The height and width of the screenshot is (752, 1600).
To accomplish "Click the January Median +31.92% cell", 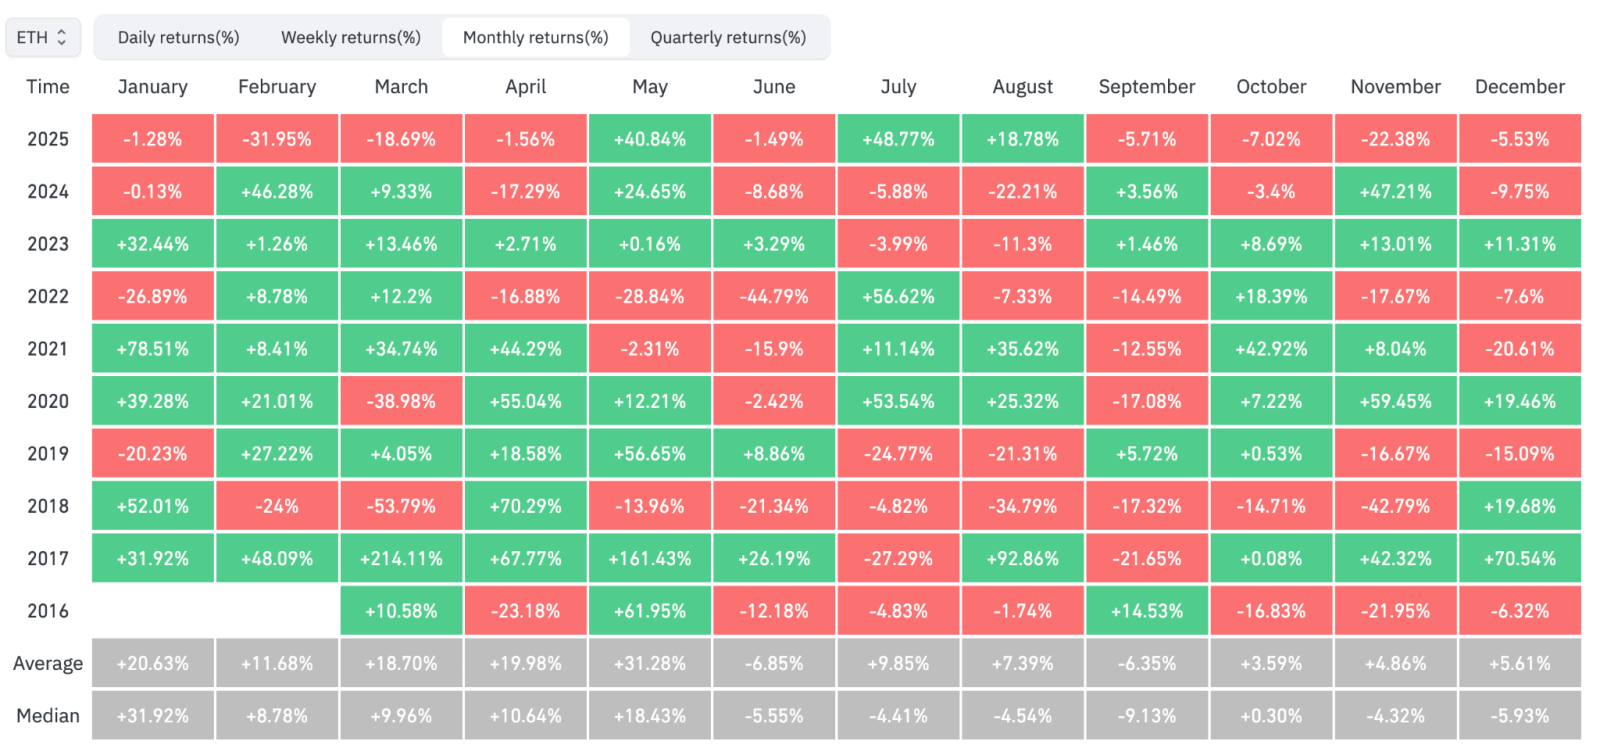I will point(152,716).
